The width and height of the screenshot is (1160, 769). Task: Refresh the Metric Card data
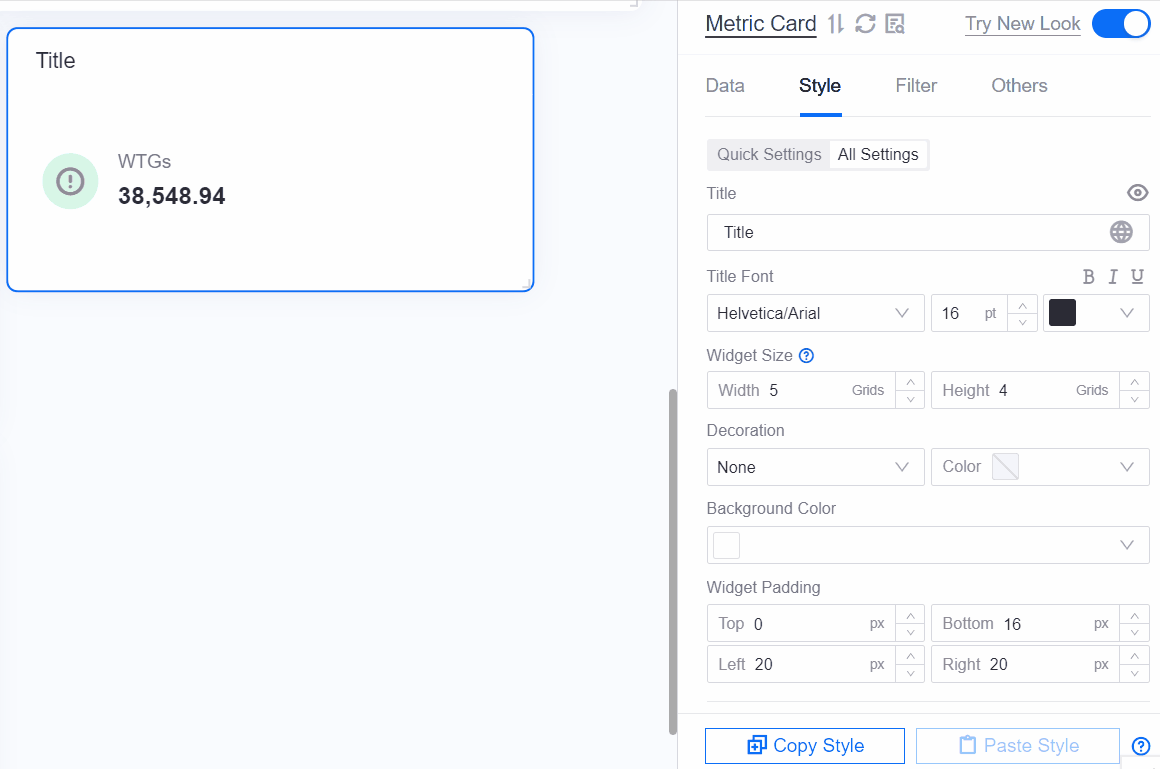pos(864,23)
